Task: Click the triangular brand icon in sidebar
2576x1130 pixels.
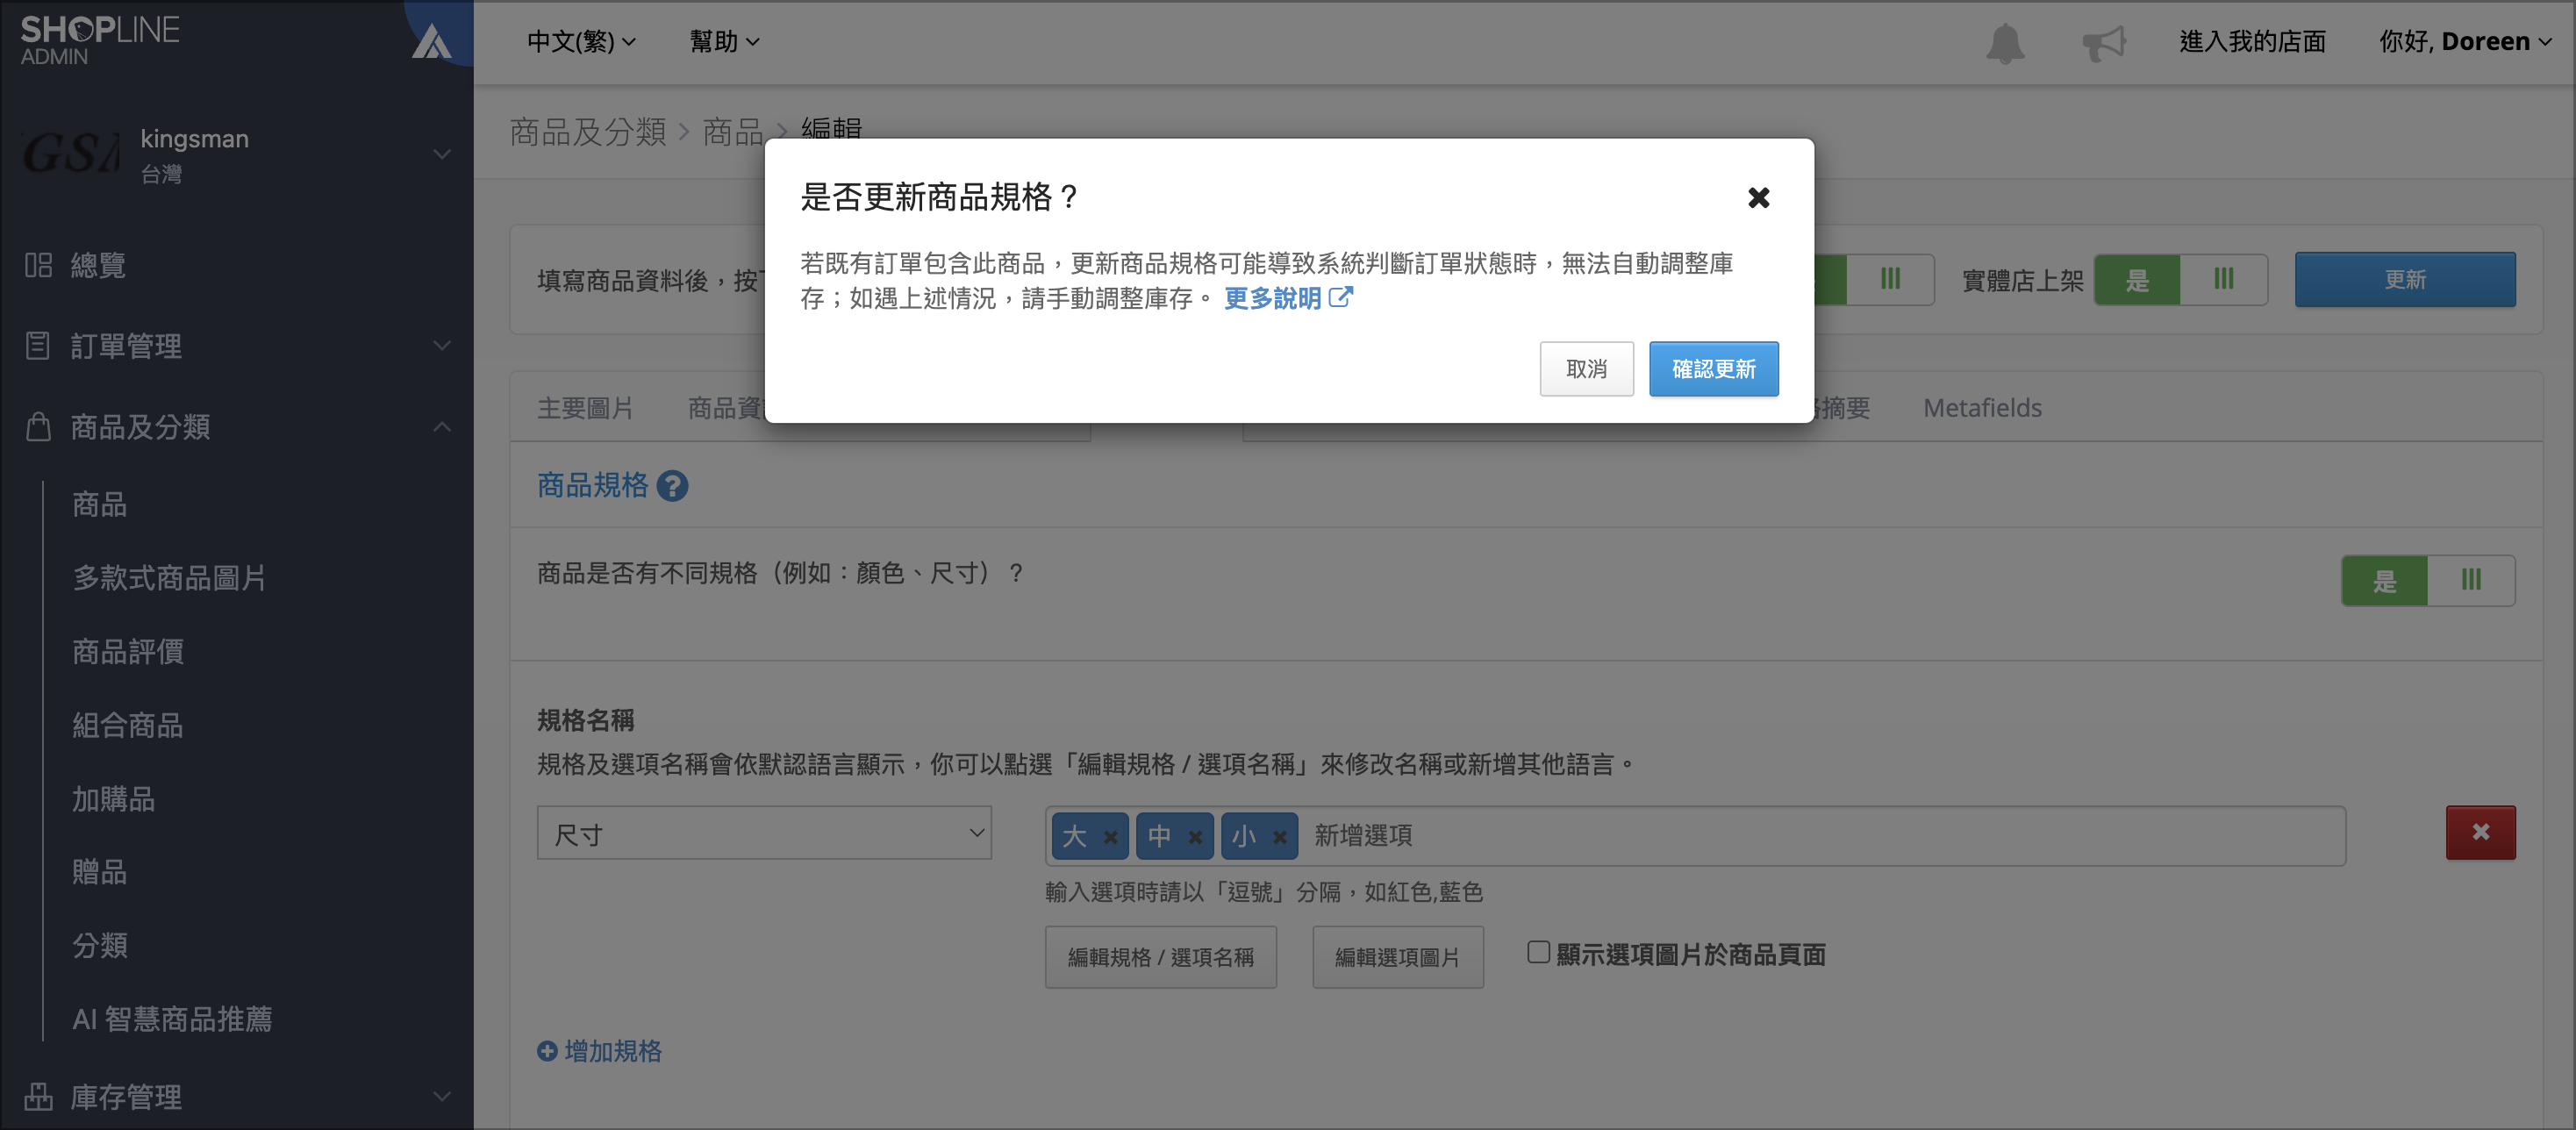Action: click(x=432, y=42)
